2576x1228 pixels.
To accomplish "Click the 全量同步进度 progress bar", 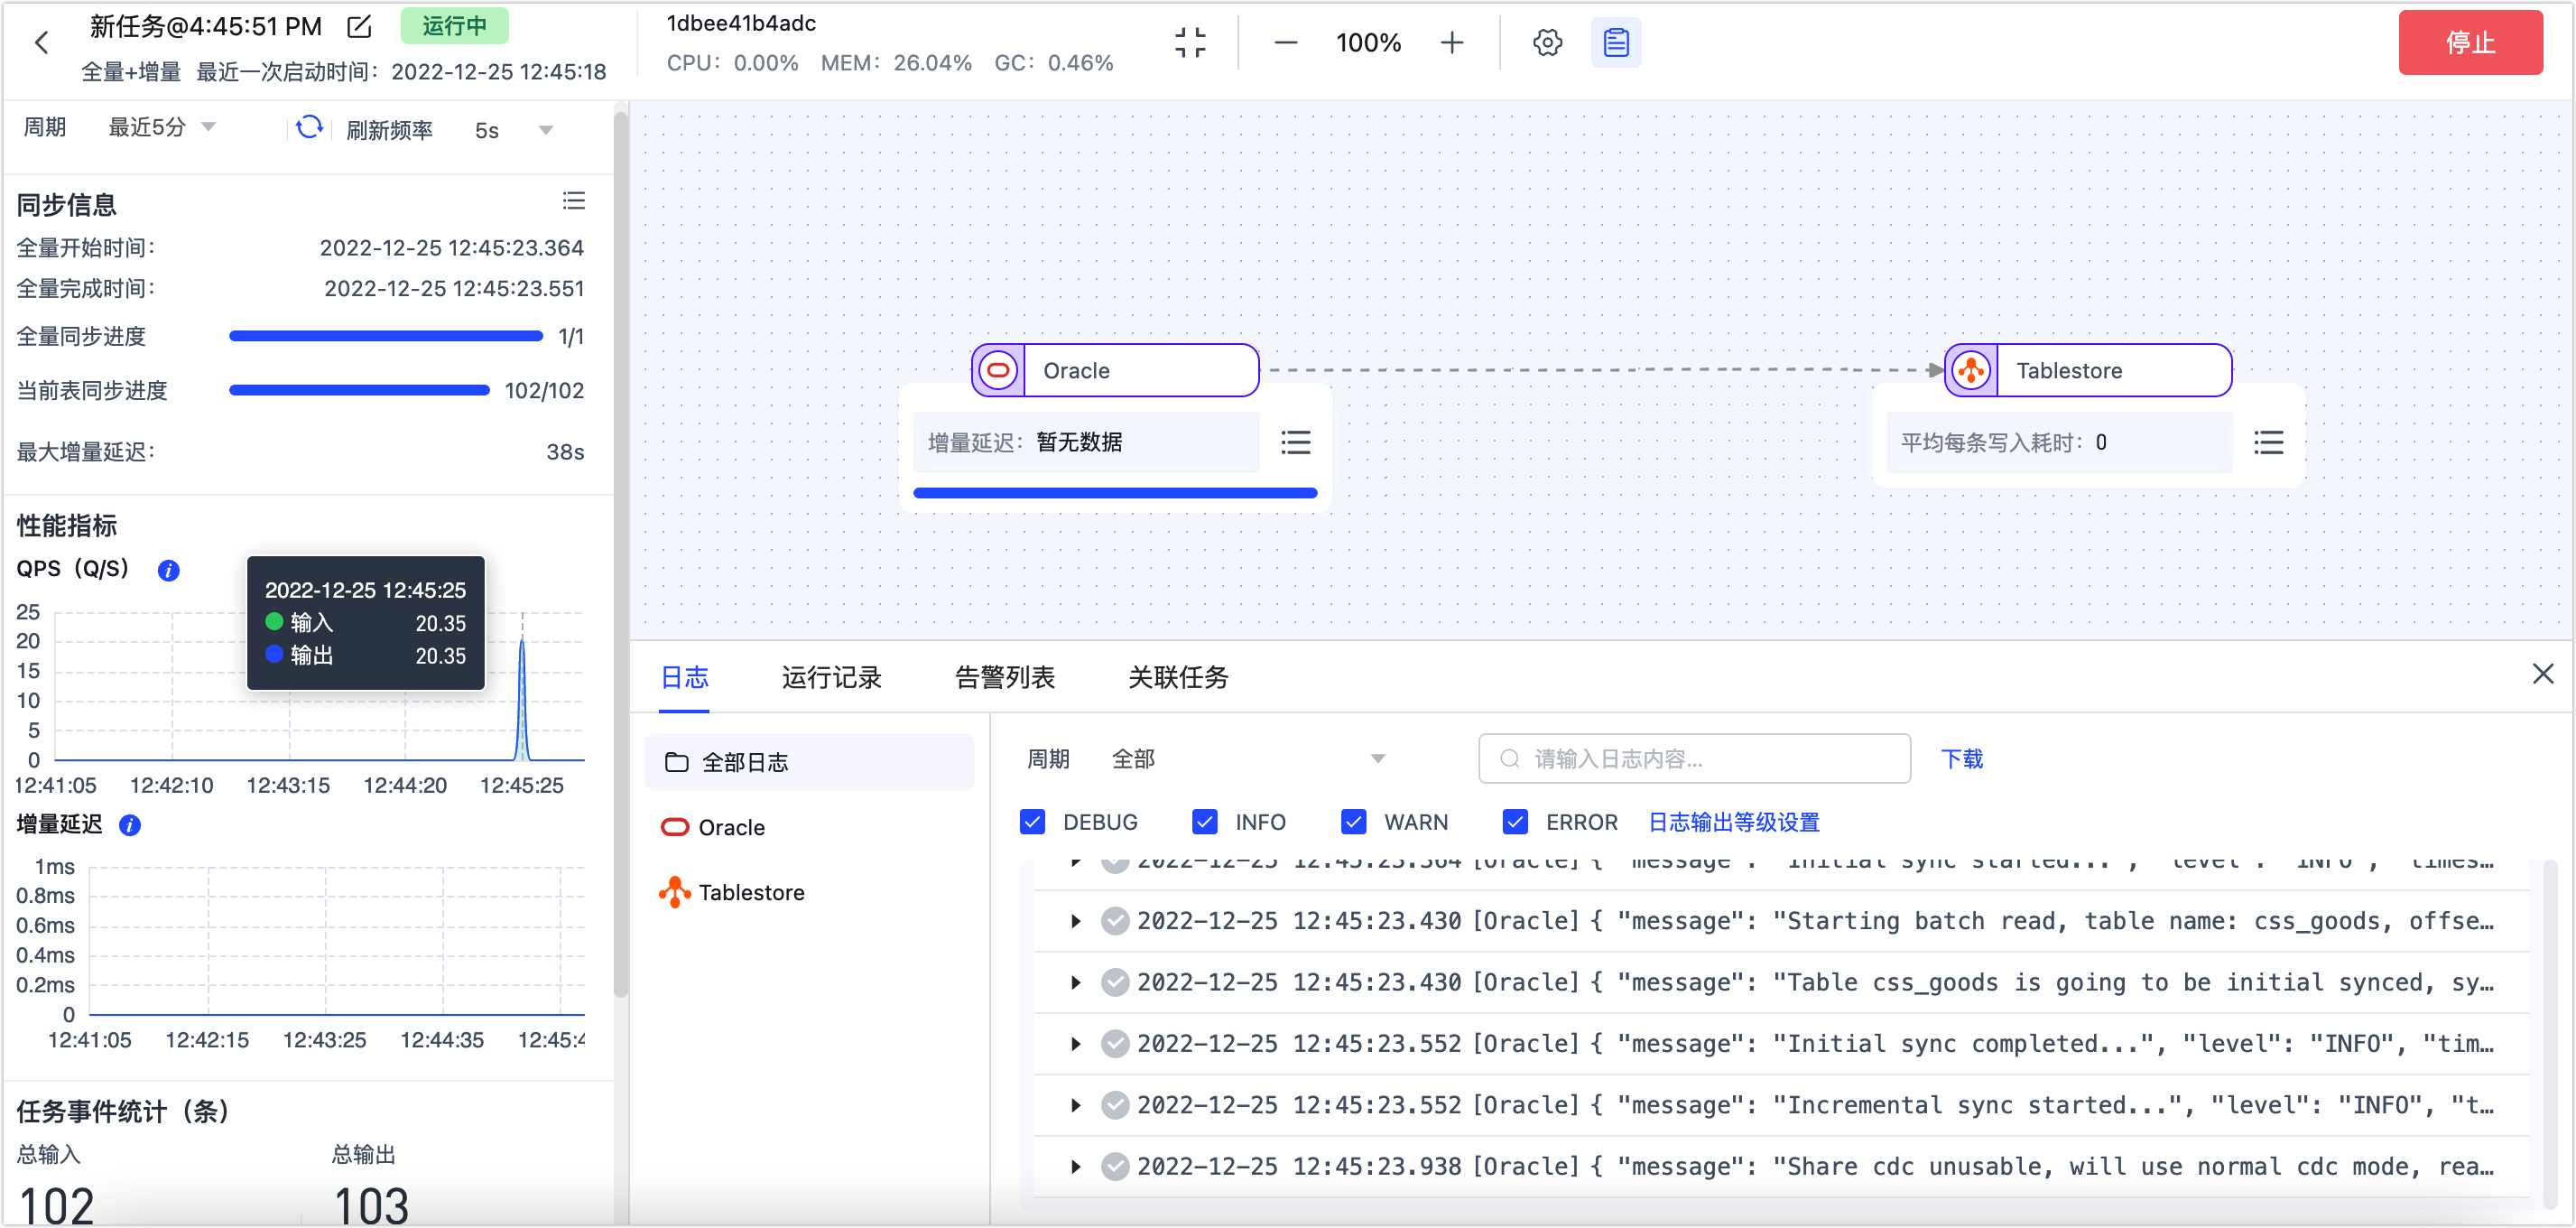I will [x=386, y=335].
